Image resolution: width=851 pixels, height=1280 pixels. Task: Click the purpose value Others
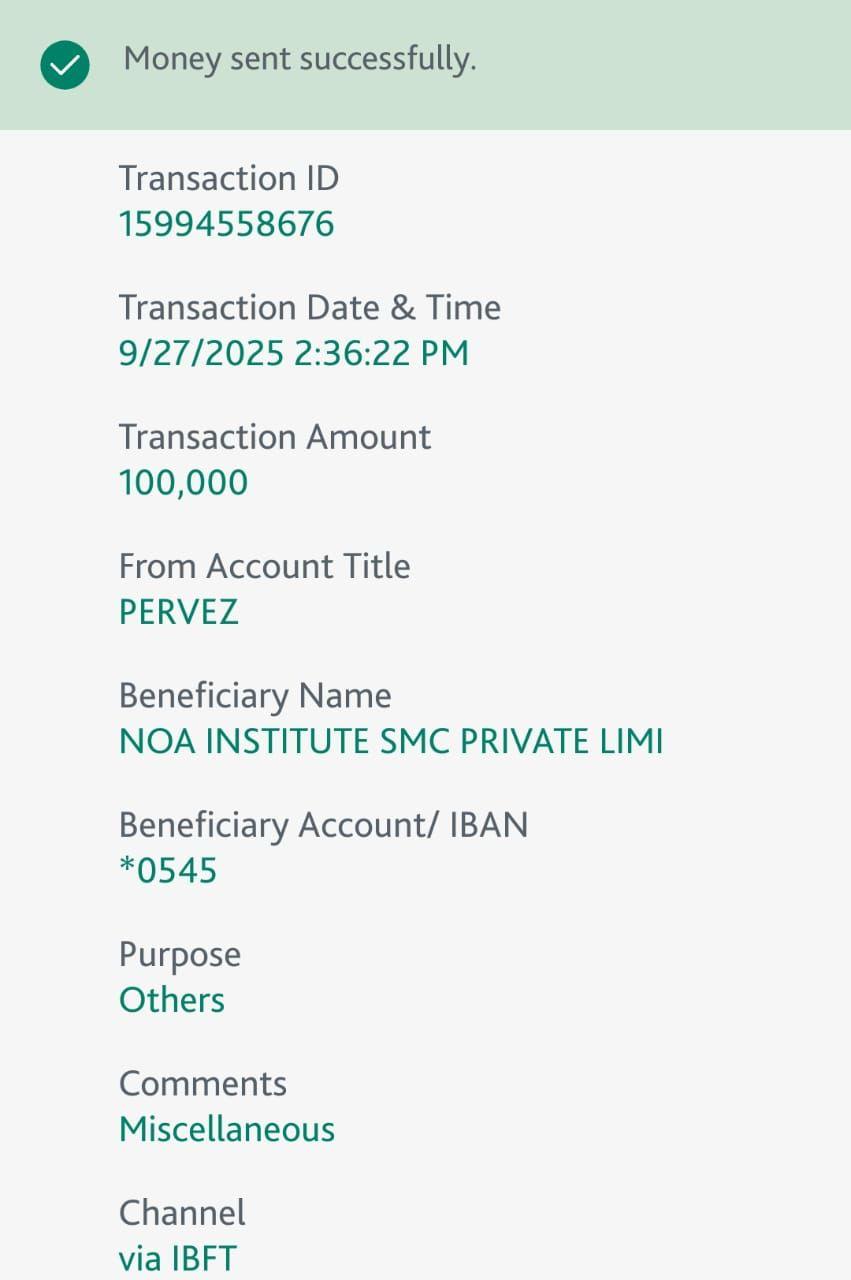click(172, 1000)
